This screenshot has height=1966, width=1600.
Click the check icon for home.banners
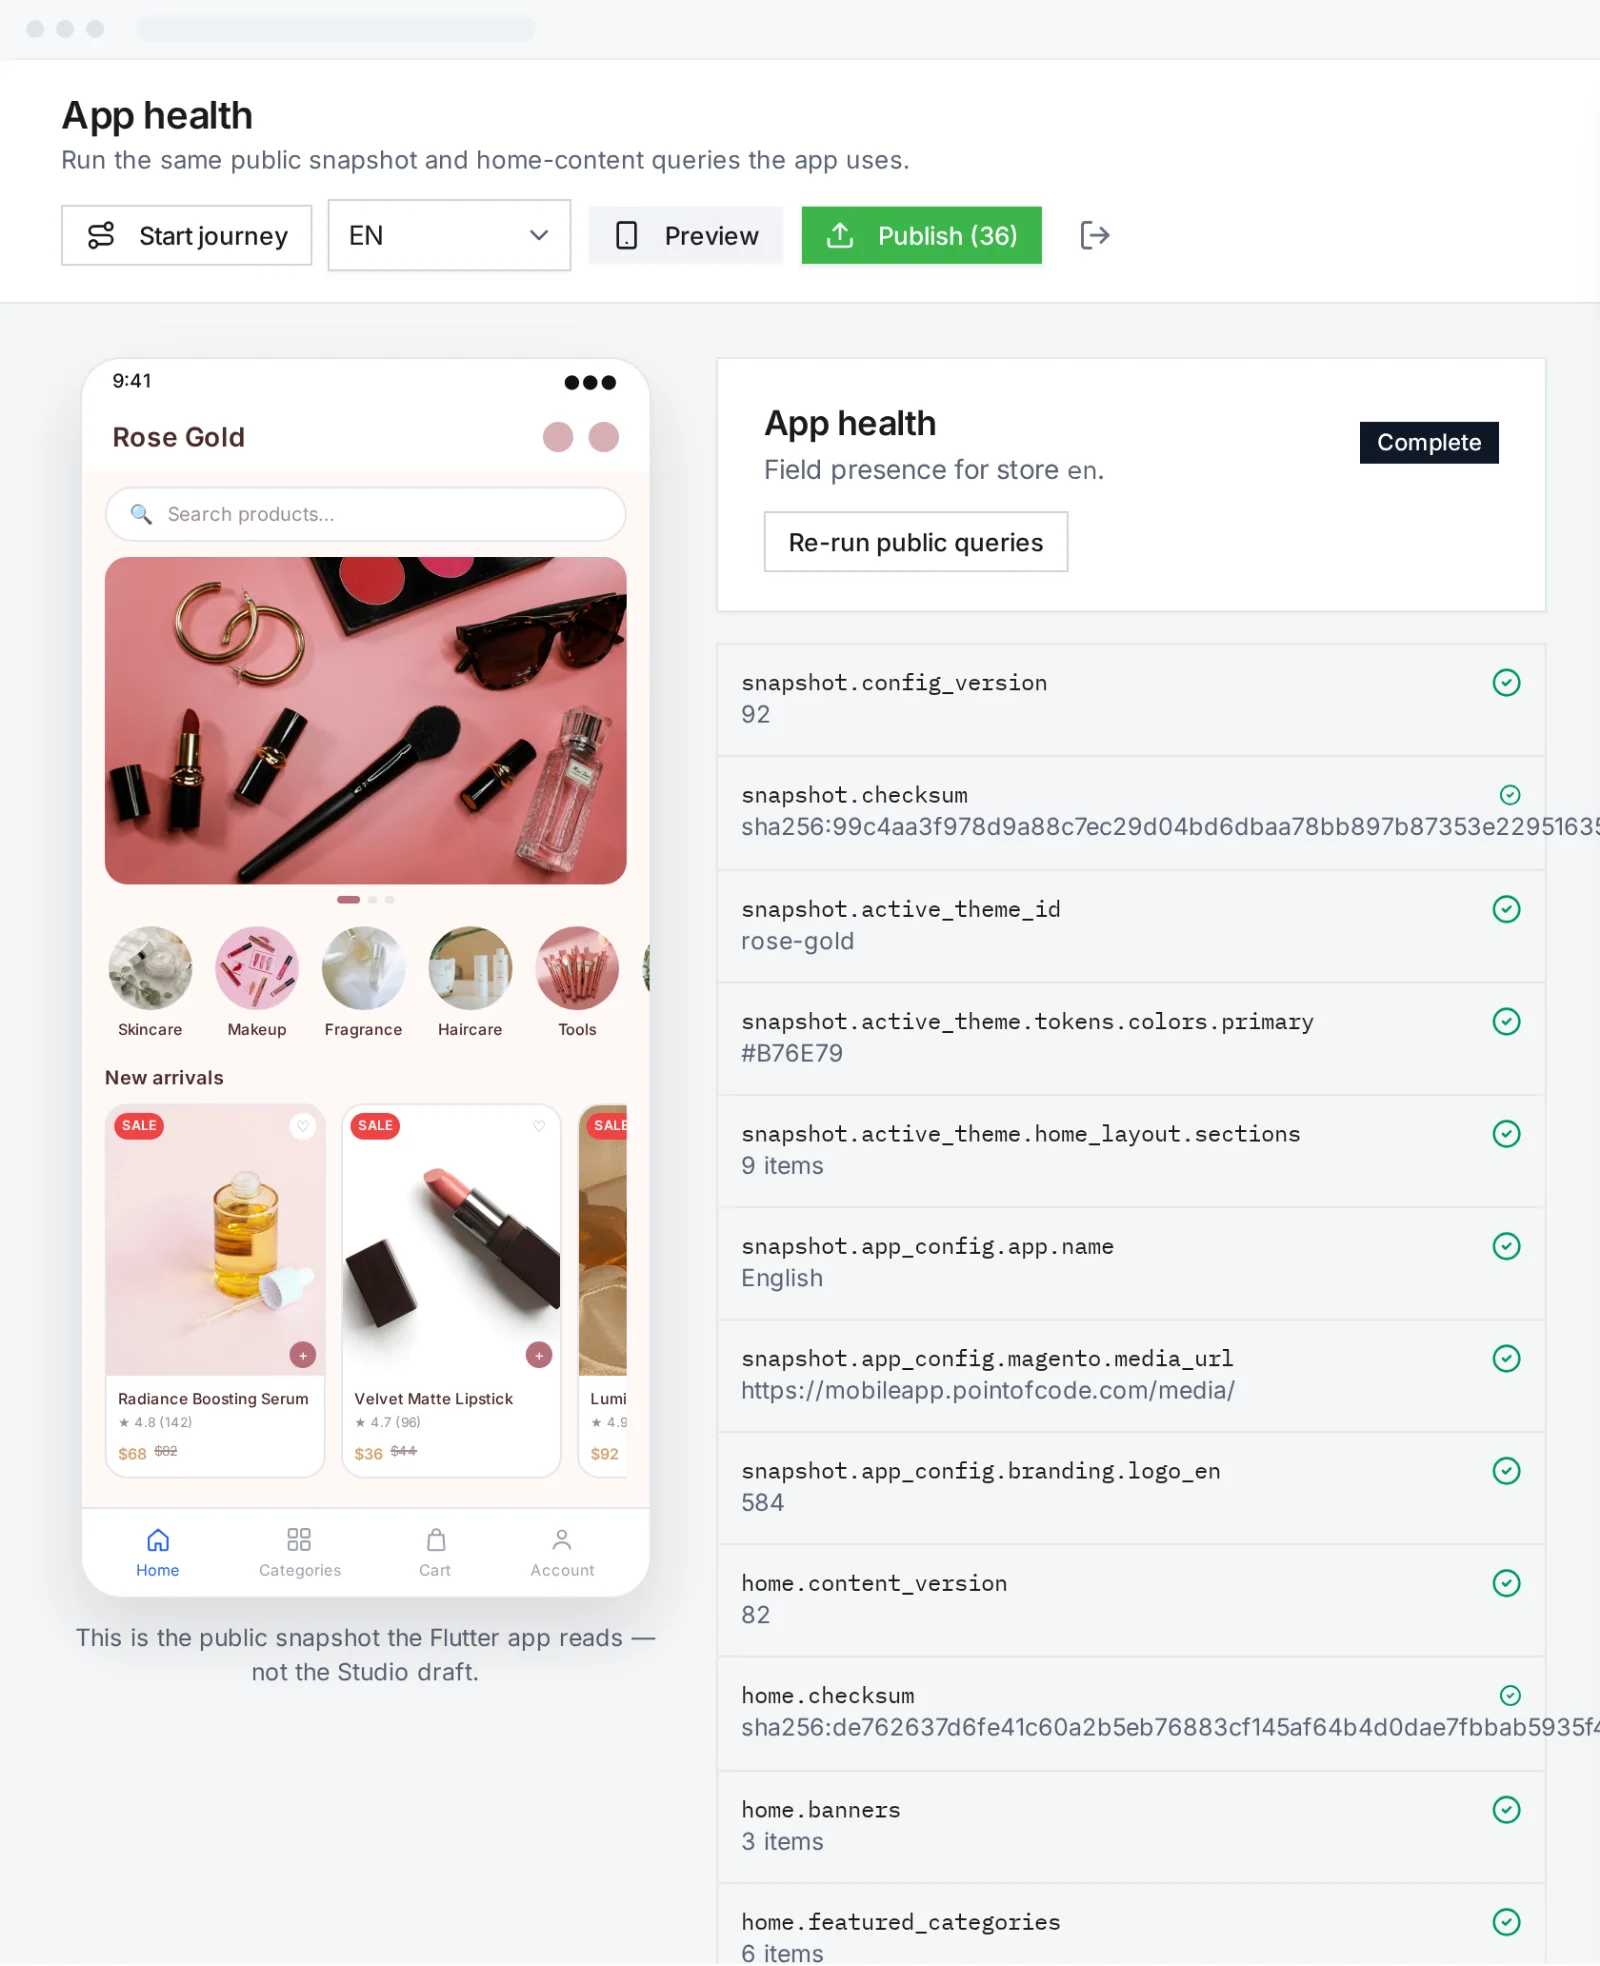tap(1506, 1810)
